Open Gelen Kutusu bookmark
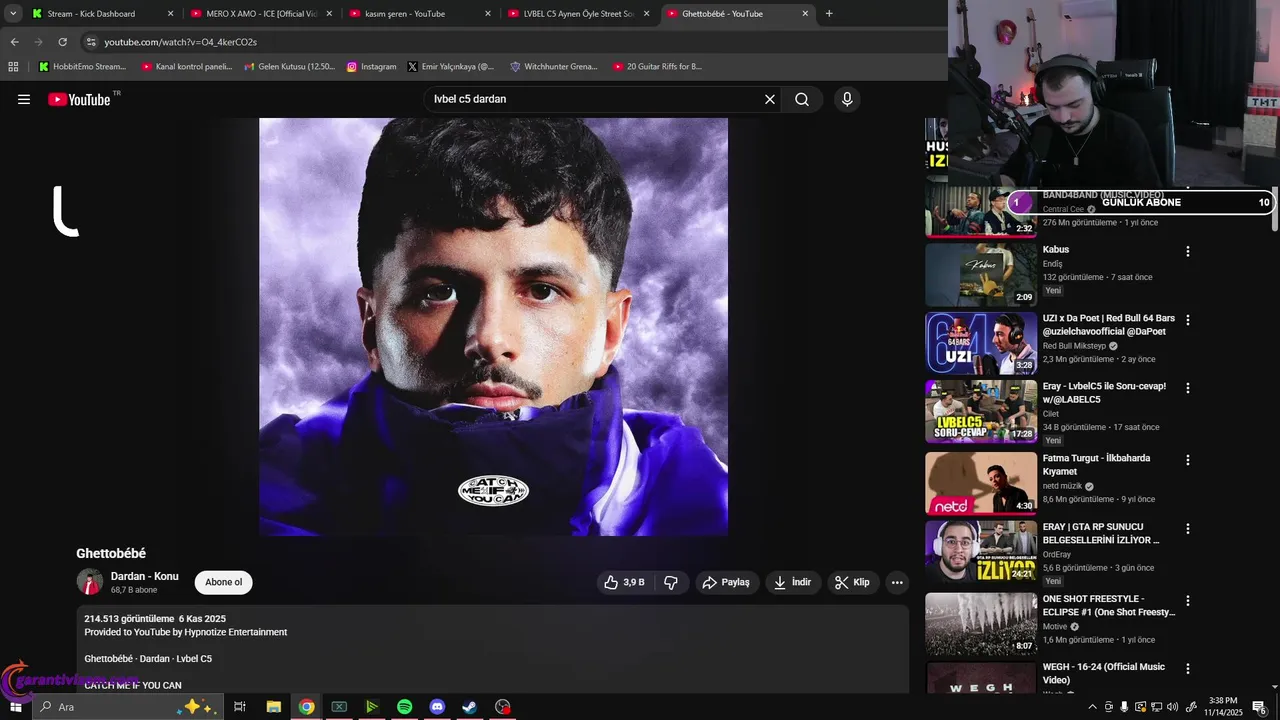 click(289, 67)
